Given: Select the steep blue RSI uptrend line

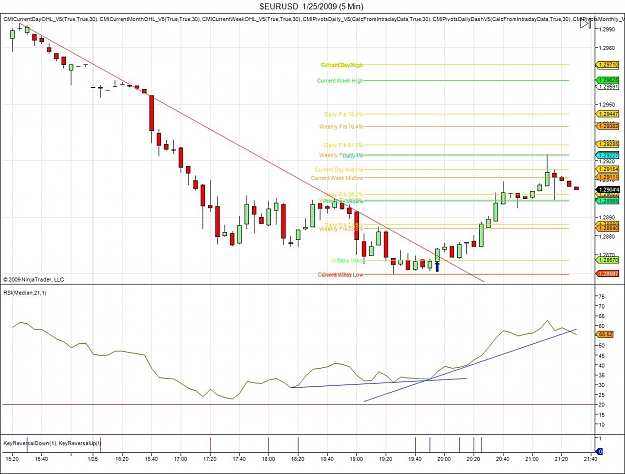Looking at the screenshot, I should click(470, 365).
